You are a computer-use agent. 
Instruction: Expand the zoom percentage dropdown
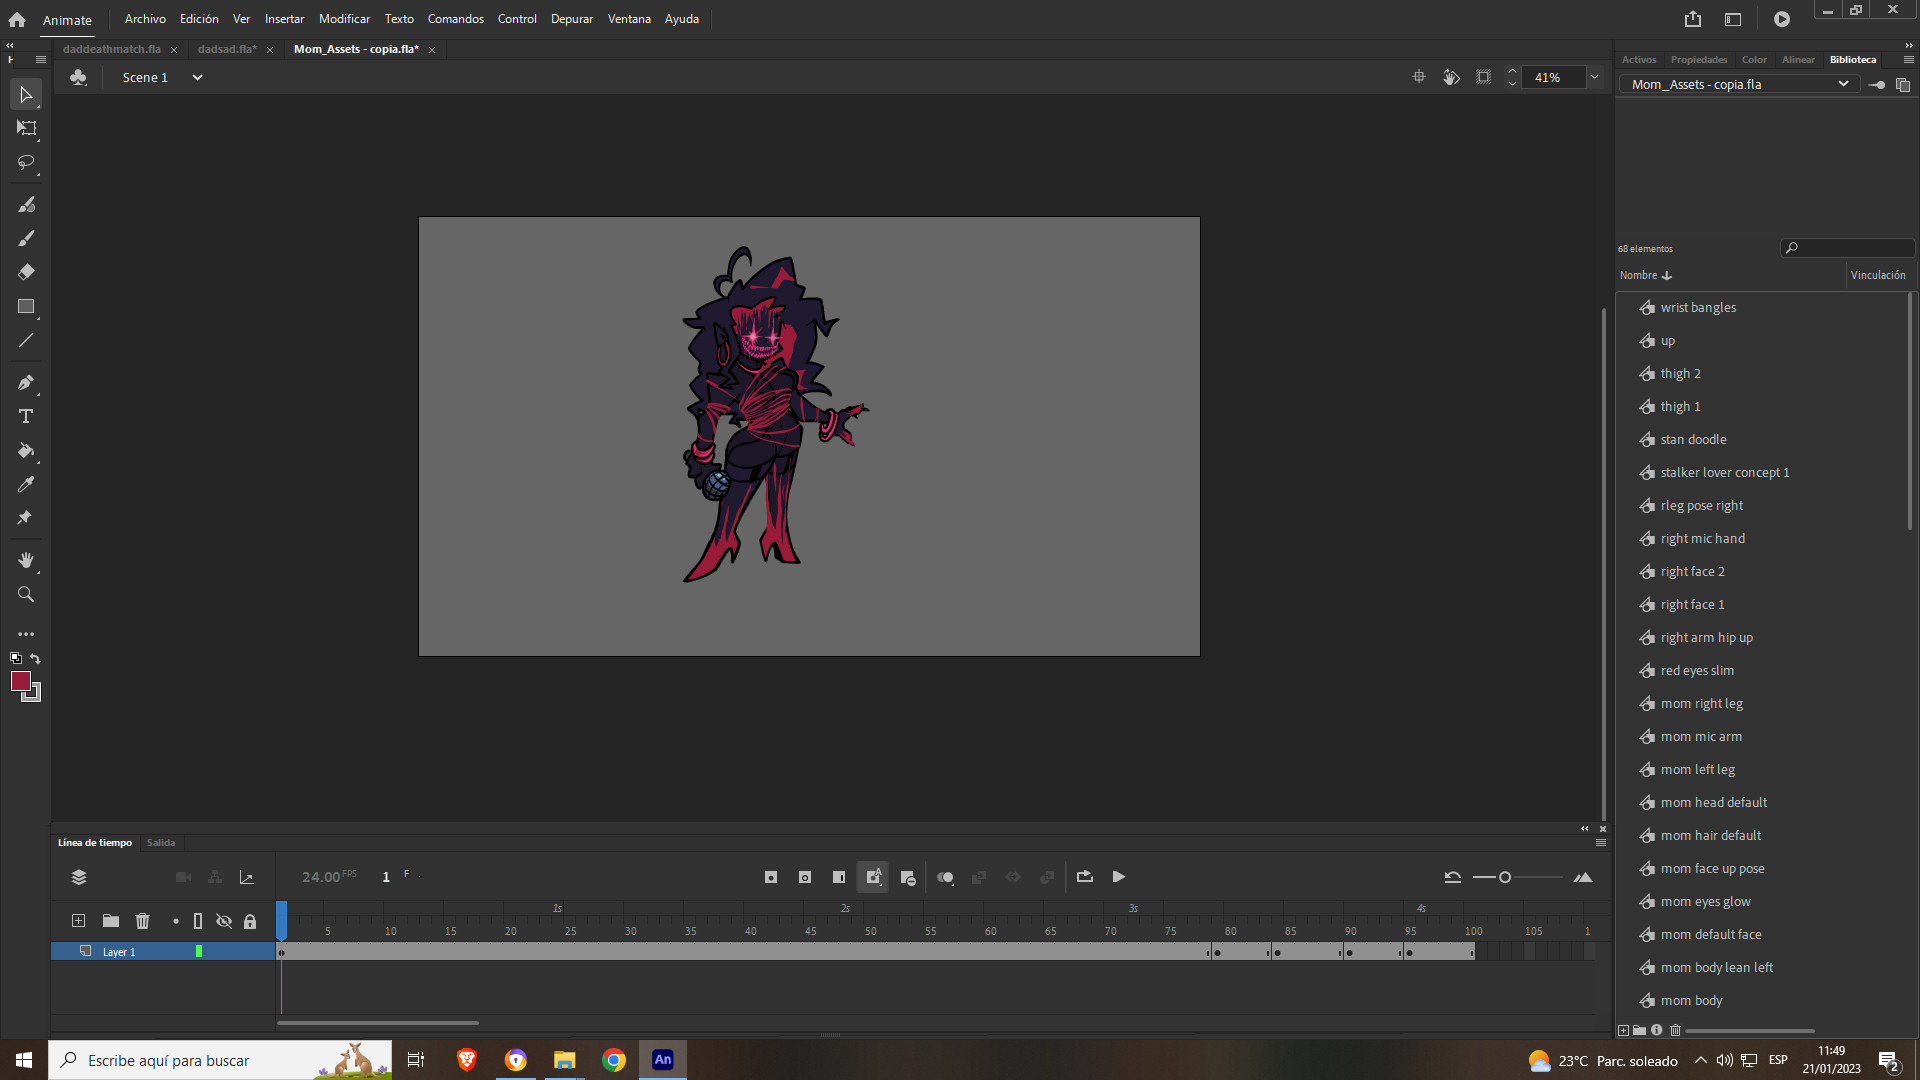click(x=1594, y=77)
